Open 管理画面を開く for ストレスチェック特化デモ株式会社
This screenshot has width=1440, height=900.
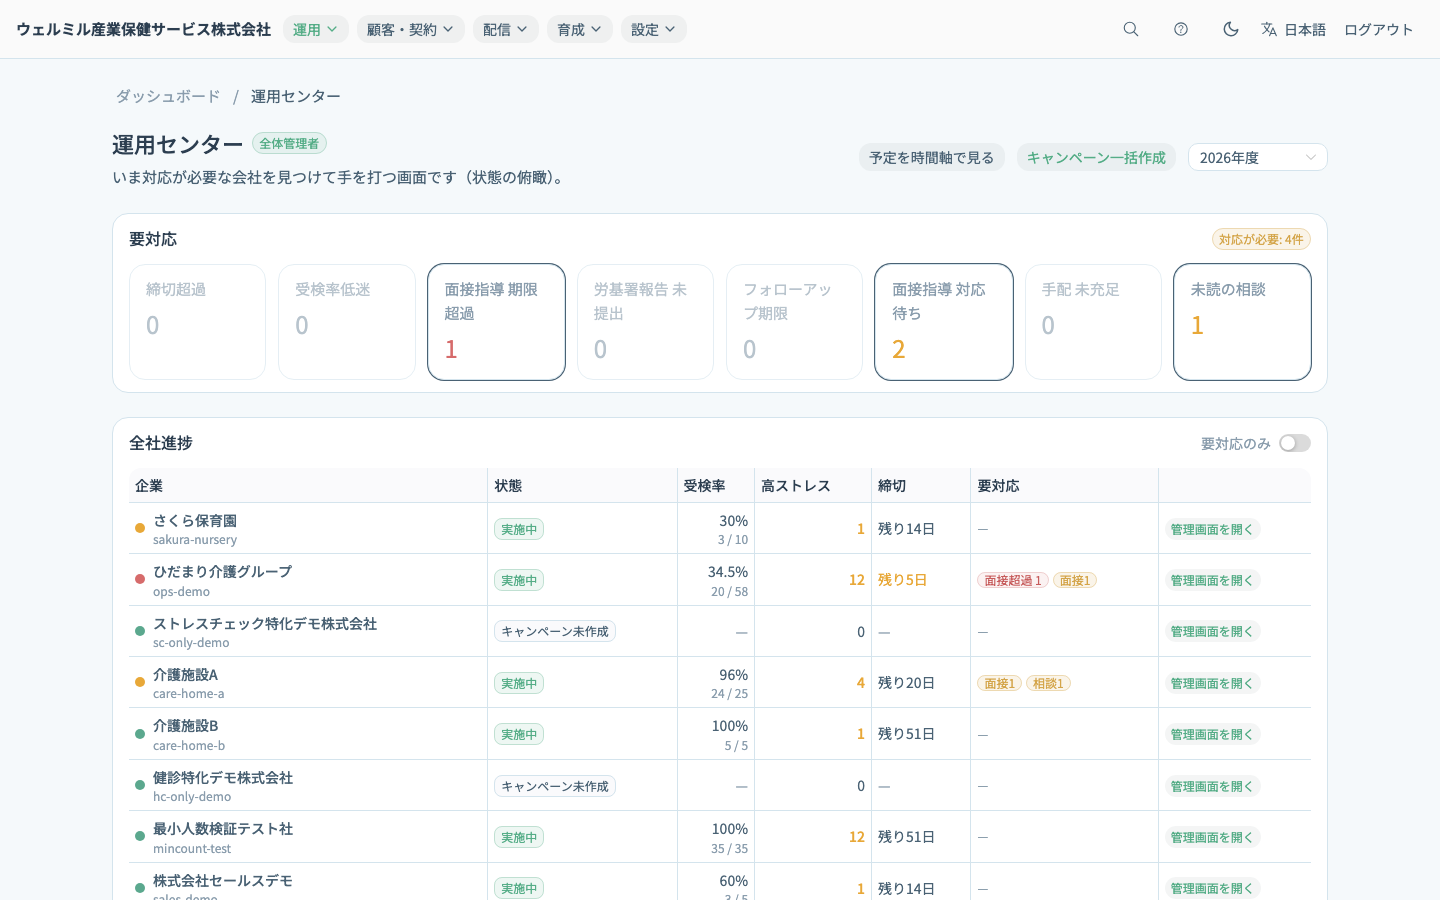point(1212,631)
